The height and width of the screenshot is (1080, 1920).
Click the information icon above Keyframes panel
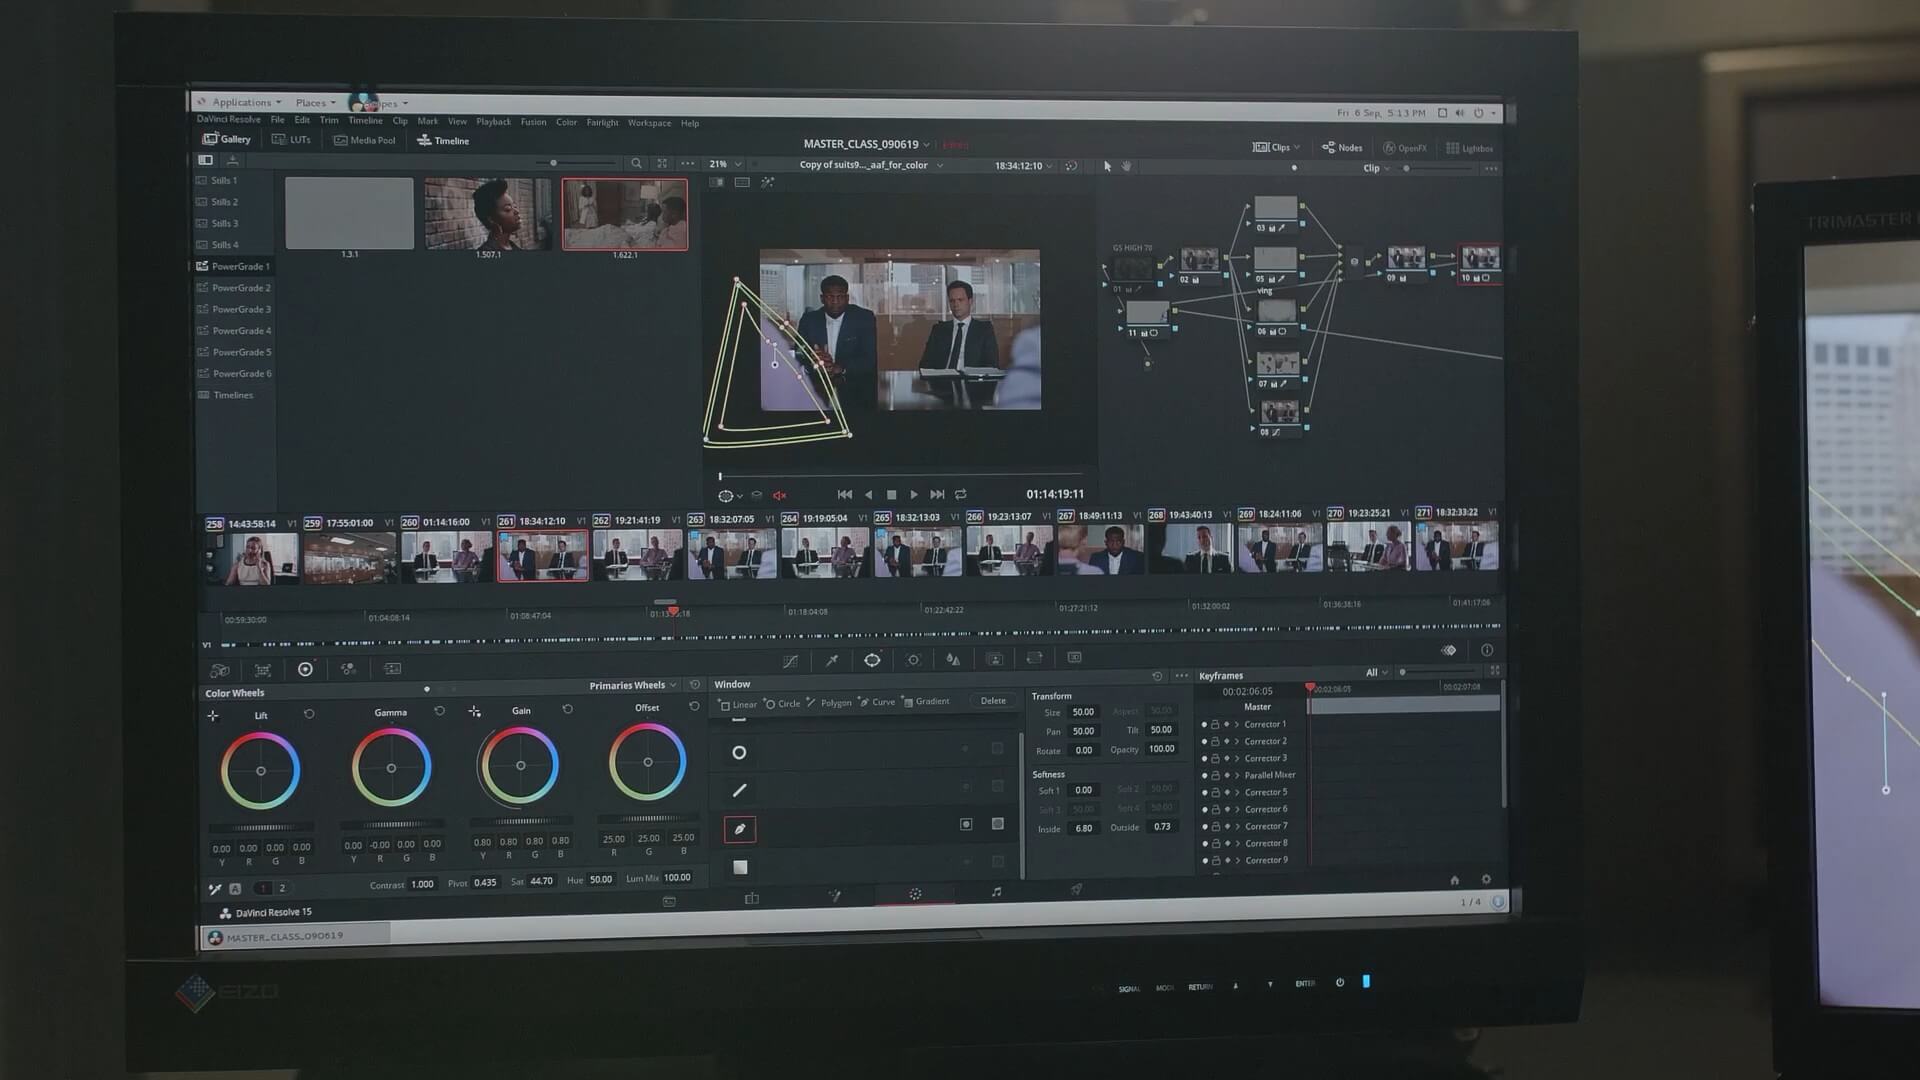point(1487,650)
